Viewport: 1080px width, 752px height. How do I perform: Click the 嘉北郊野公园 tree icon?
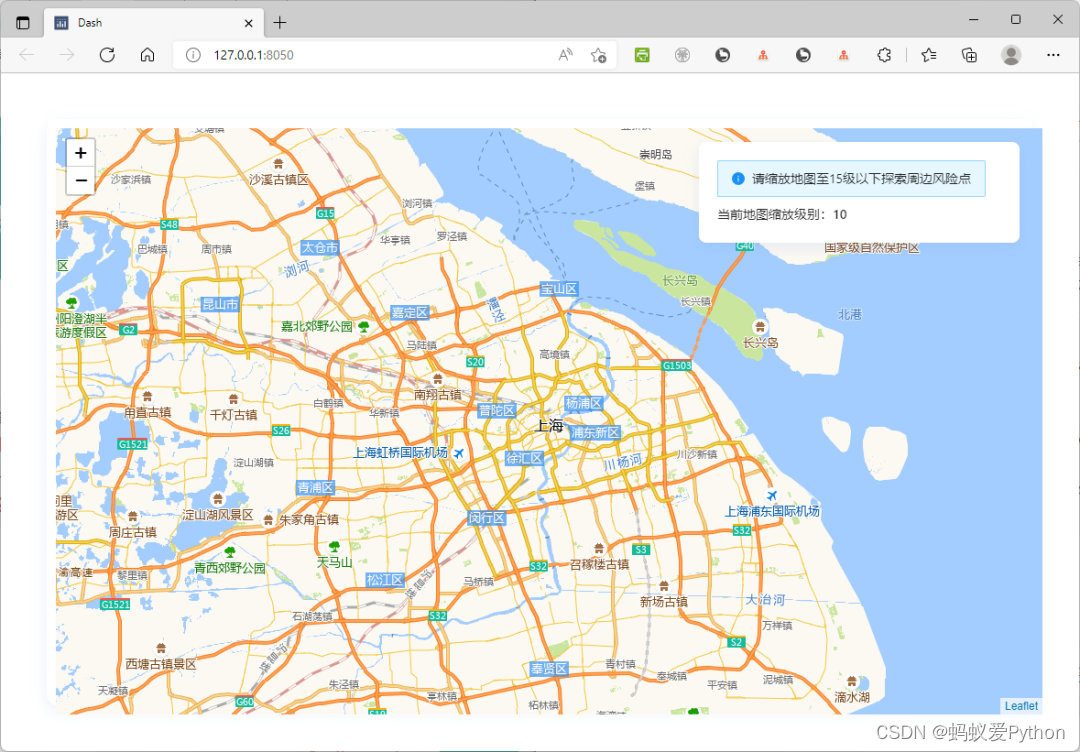(x=364, y=325)
